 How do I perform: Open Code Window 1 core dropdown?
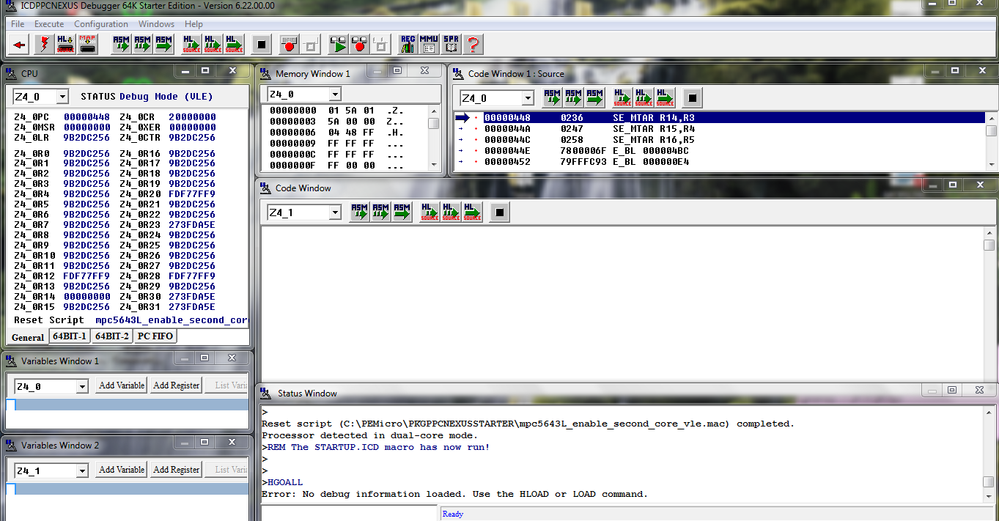(528, 98)
